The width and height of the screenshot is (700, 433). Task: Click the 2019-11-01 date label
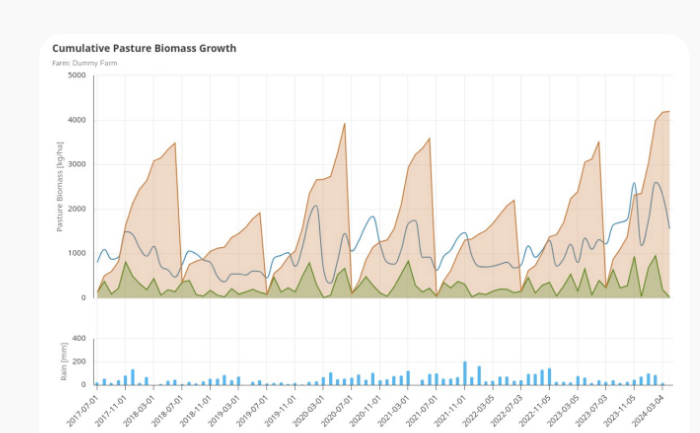(x=281, y=411)
